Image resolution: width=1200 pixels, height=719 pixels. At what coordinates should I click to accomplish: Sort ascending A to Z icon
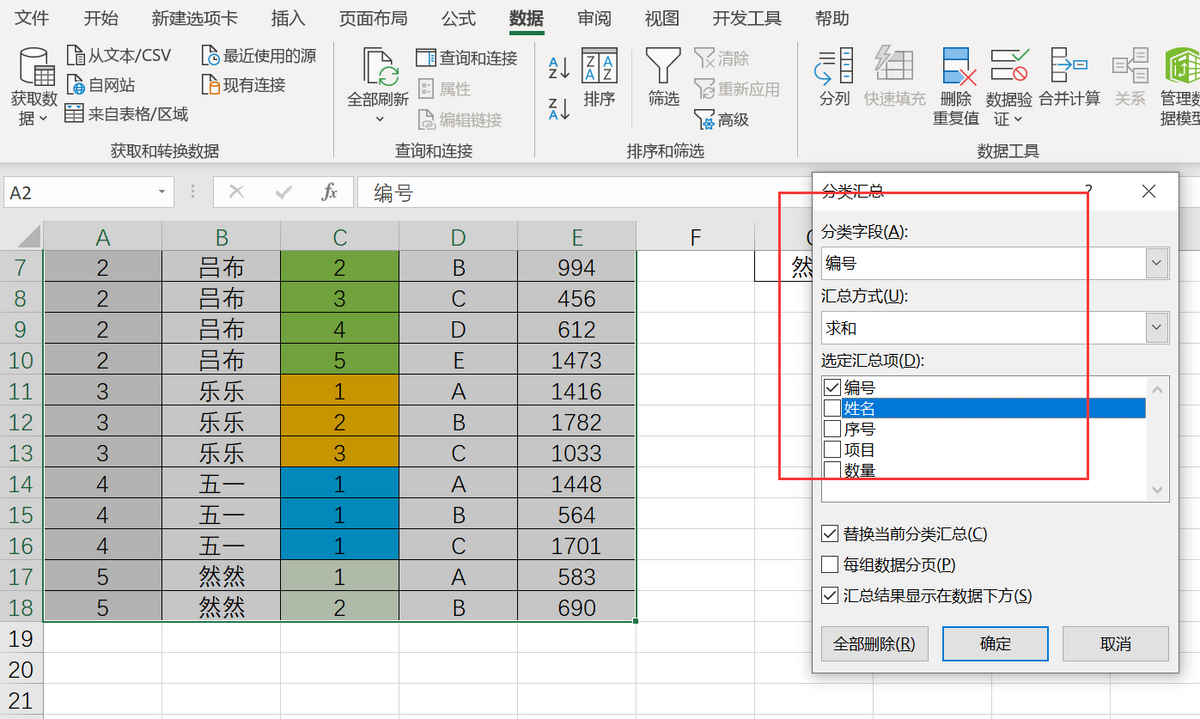pos(559,67)
